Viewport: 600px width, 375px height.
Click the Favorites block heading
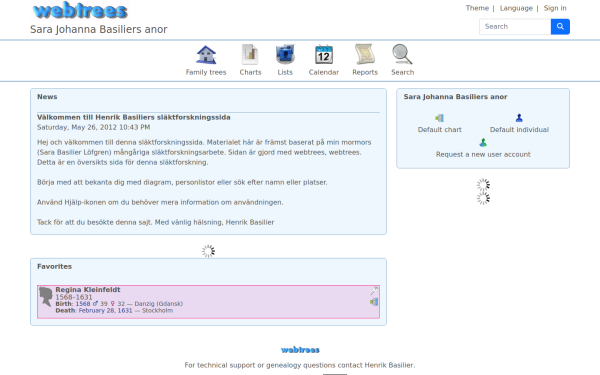click(x=54, y=266)
